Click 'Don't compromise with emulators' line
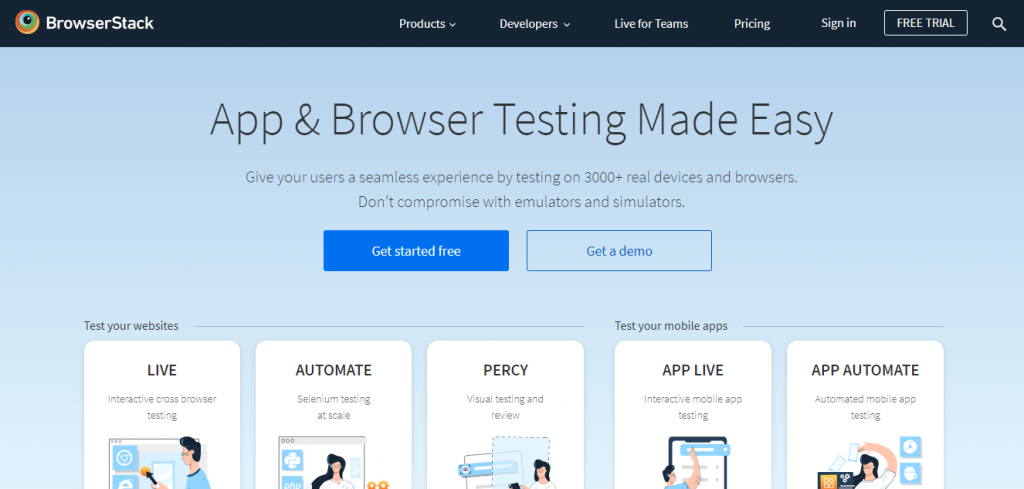The width and height of the screenshot is (1024, 489). [x=521, y=202]
